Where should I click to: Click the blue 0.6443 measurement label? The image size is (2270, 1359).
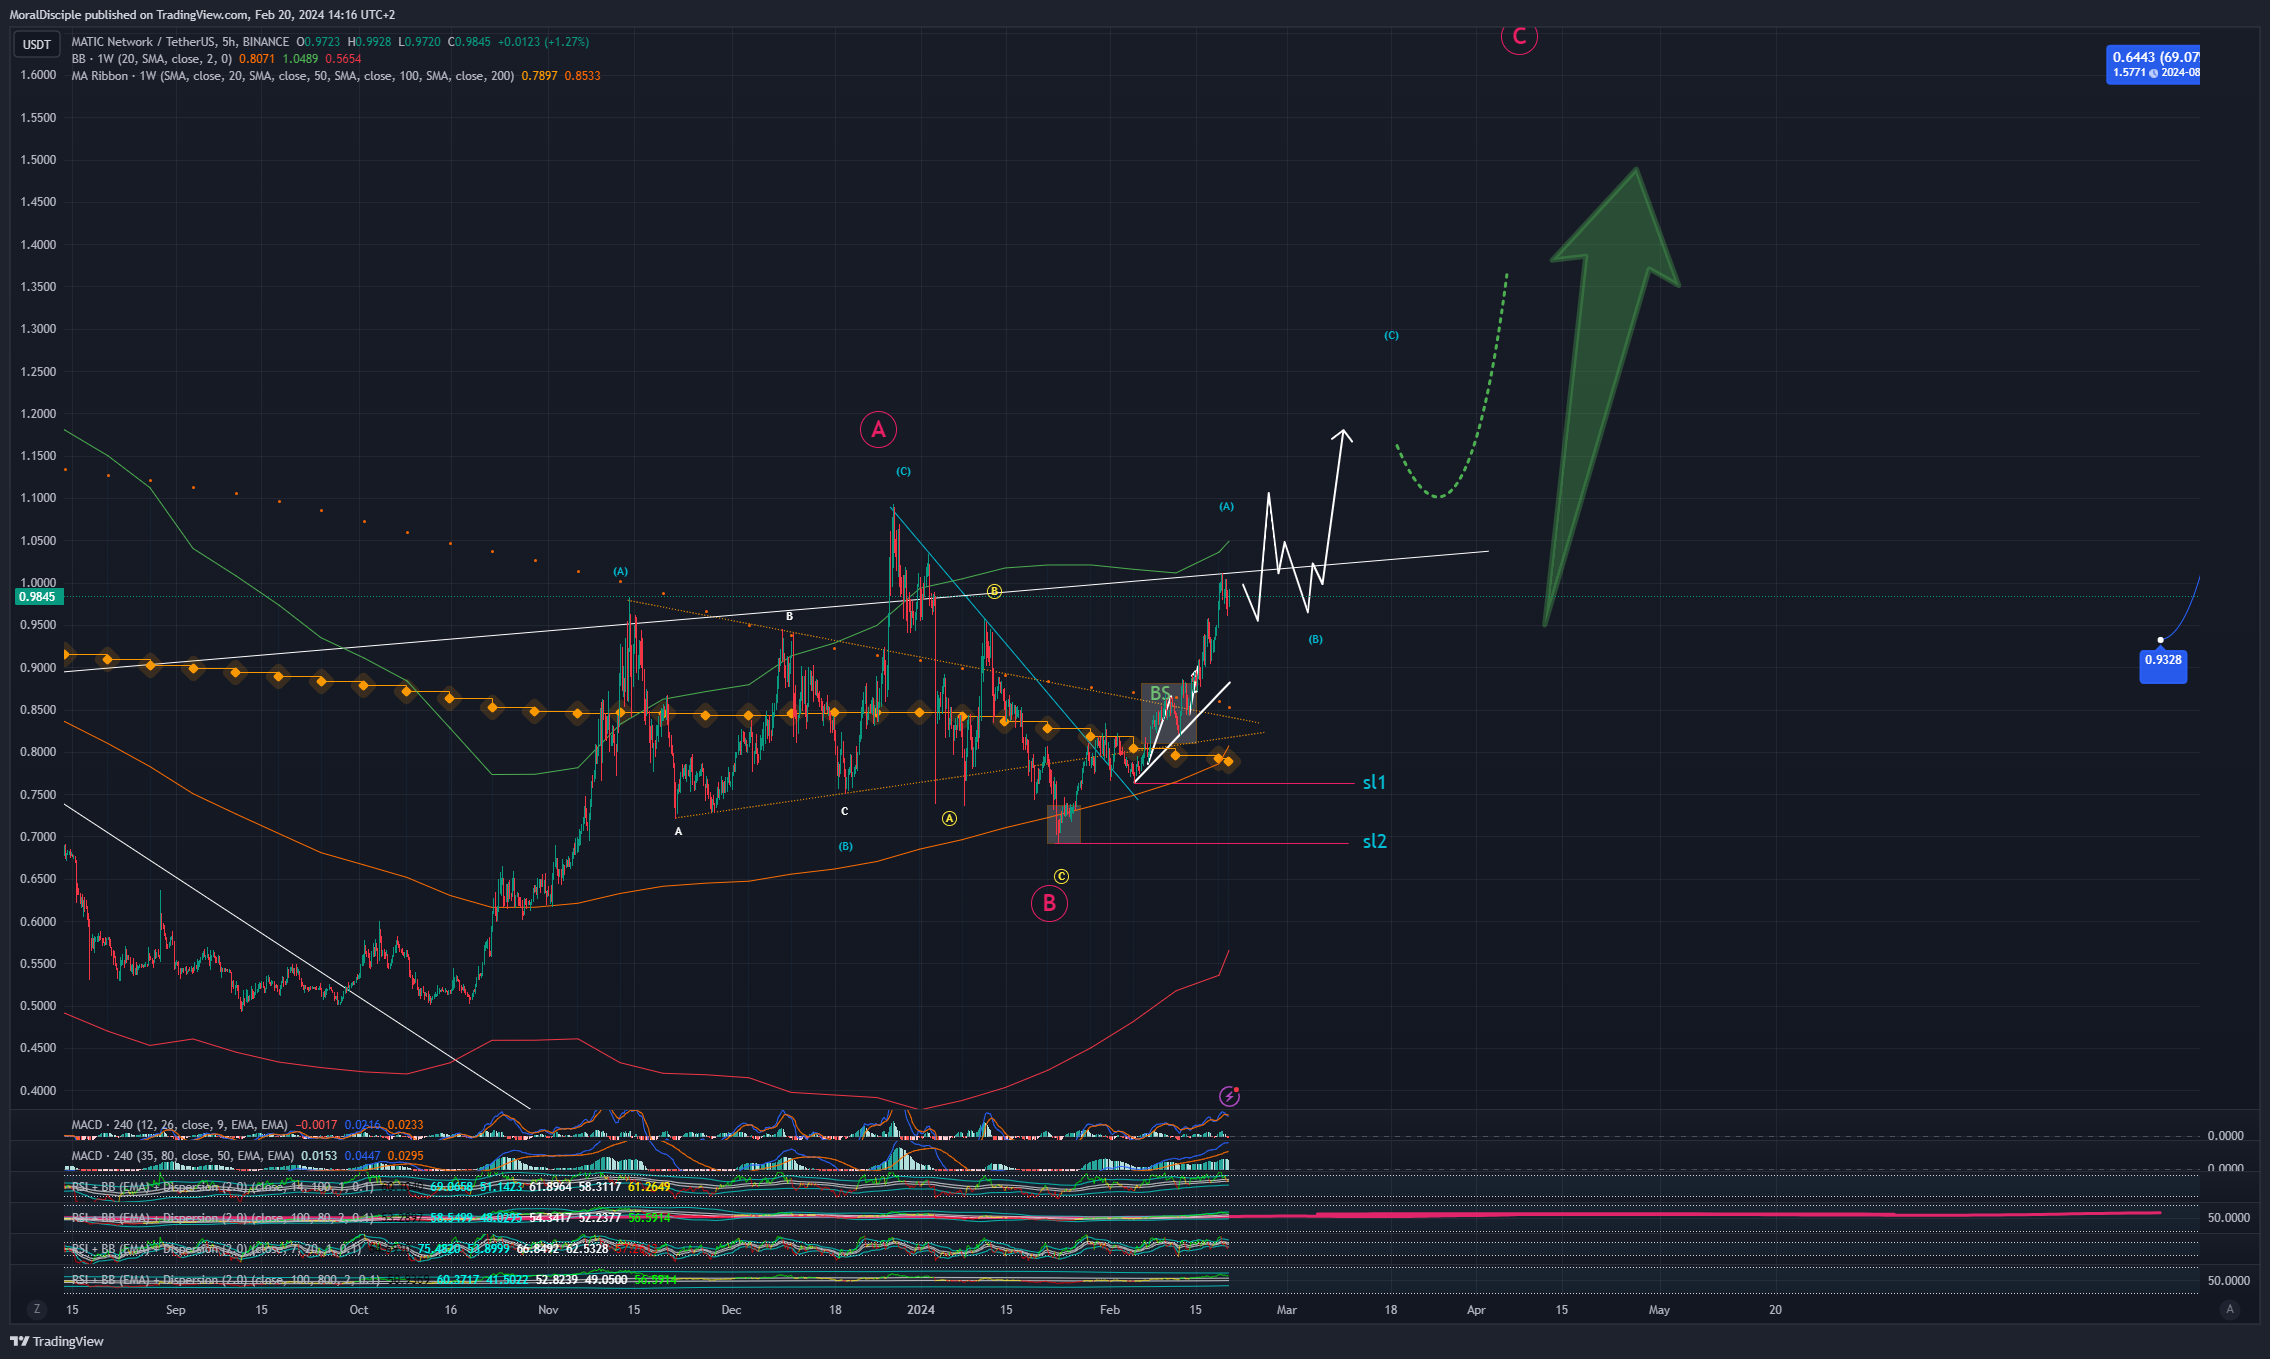pos(2154,64)
